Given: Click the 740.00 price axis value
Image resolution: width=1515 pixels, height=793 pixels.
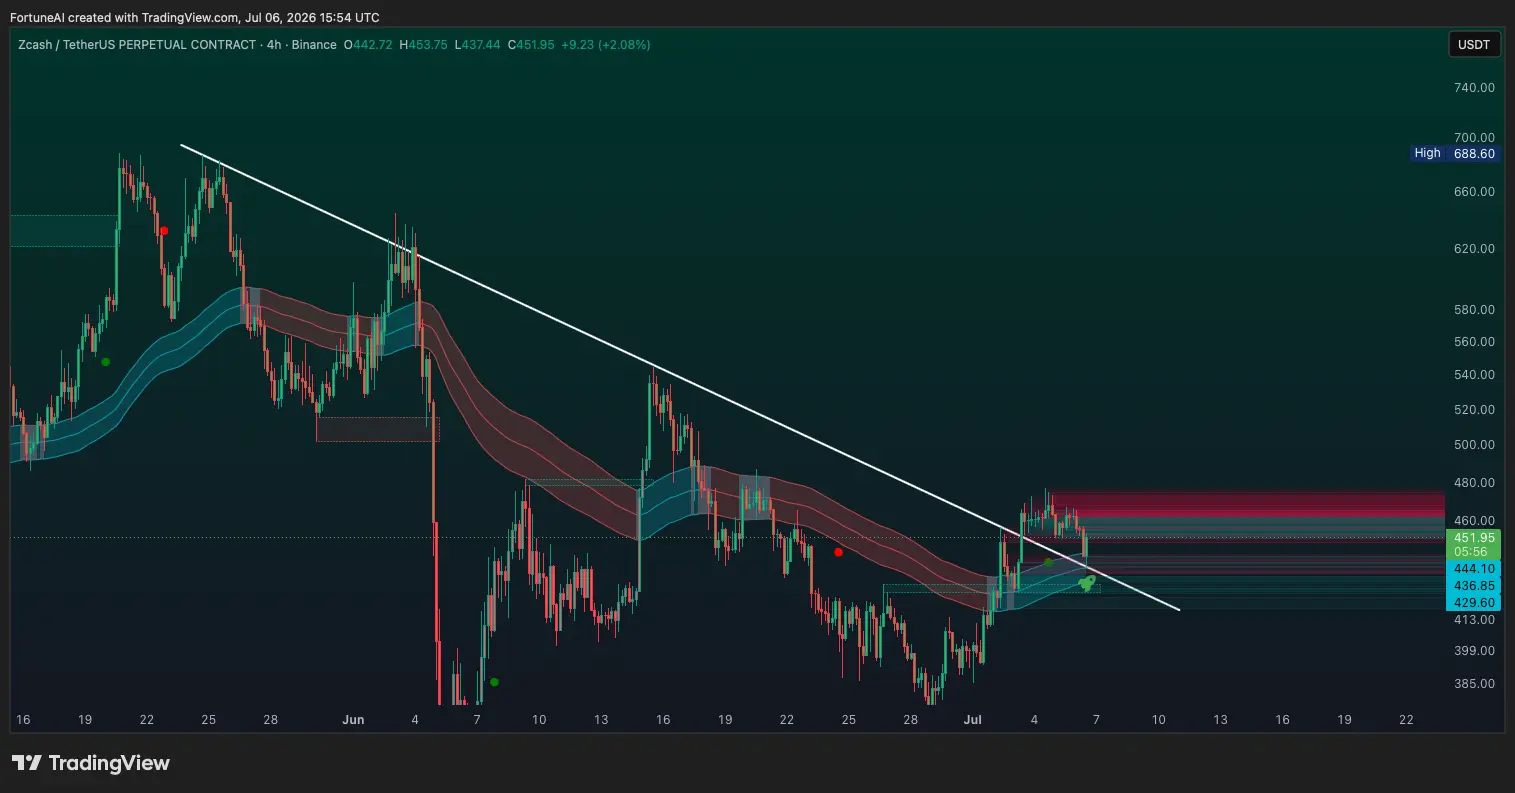Looking at the screenshot, I should point(1474,88).
